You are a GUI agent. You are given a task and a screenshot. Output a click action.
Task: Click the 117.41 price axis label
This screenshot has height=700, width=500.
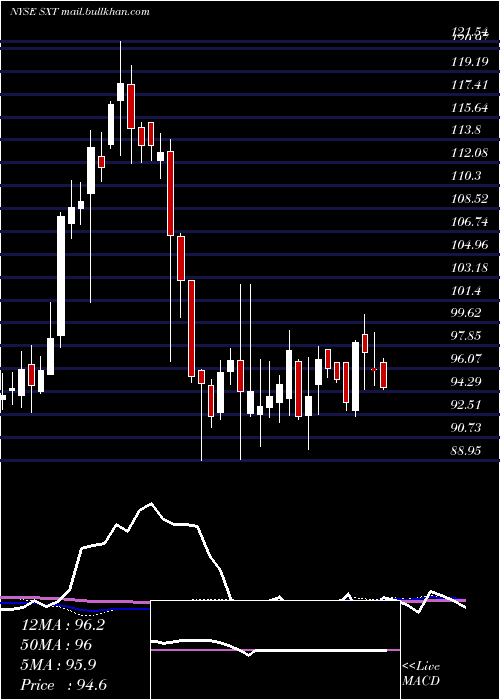469,84
